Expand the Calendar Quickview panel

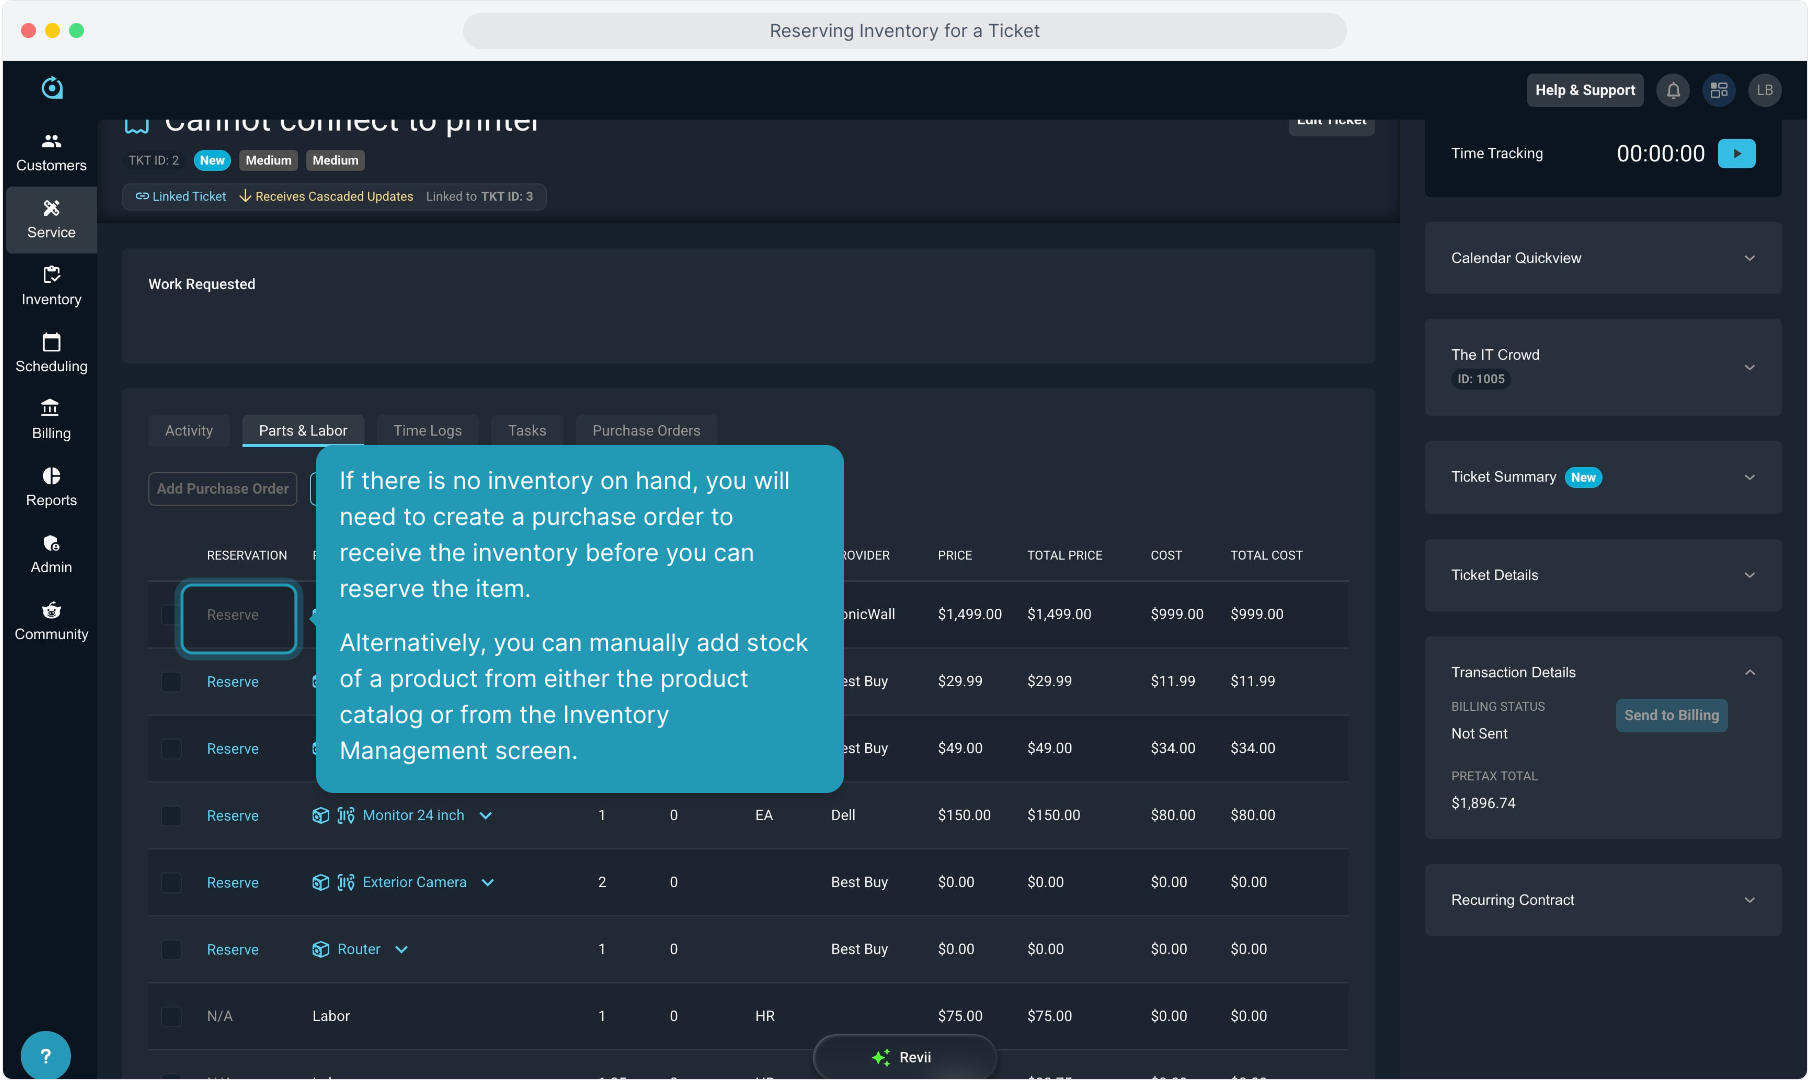(1749, 258)
